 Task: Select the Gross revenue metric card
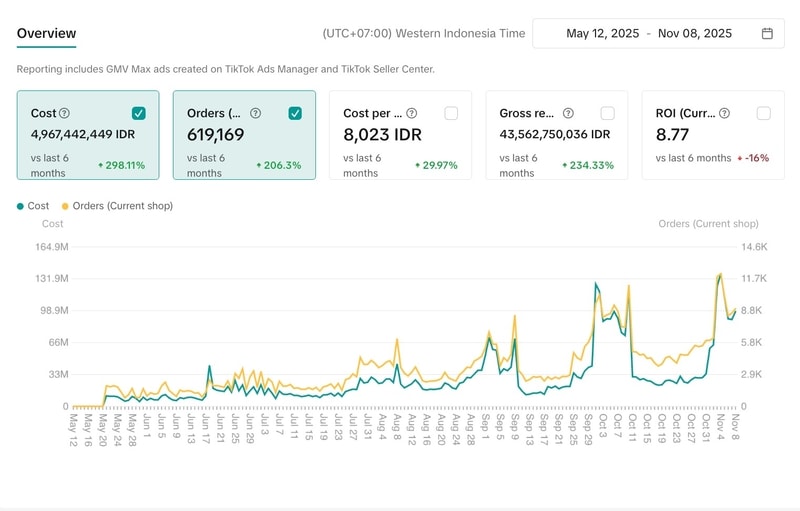[x=556, y=135]
